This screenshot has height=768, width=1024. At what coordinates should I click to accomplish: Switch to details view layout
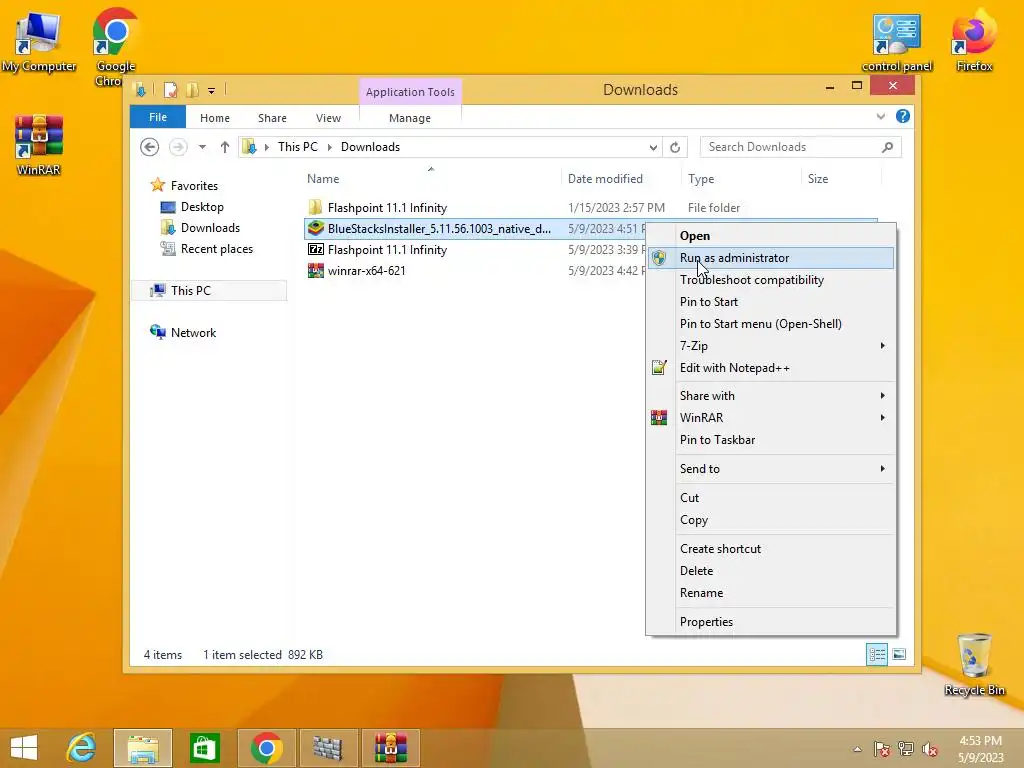[877, 654]
